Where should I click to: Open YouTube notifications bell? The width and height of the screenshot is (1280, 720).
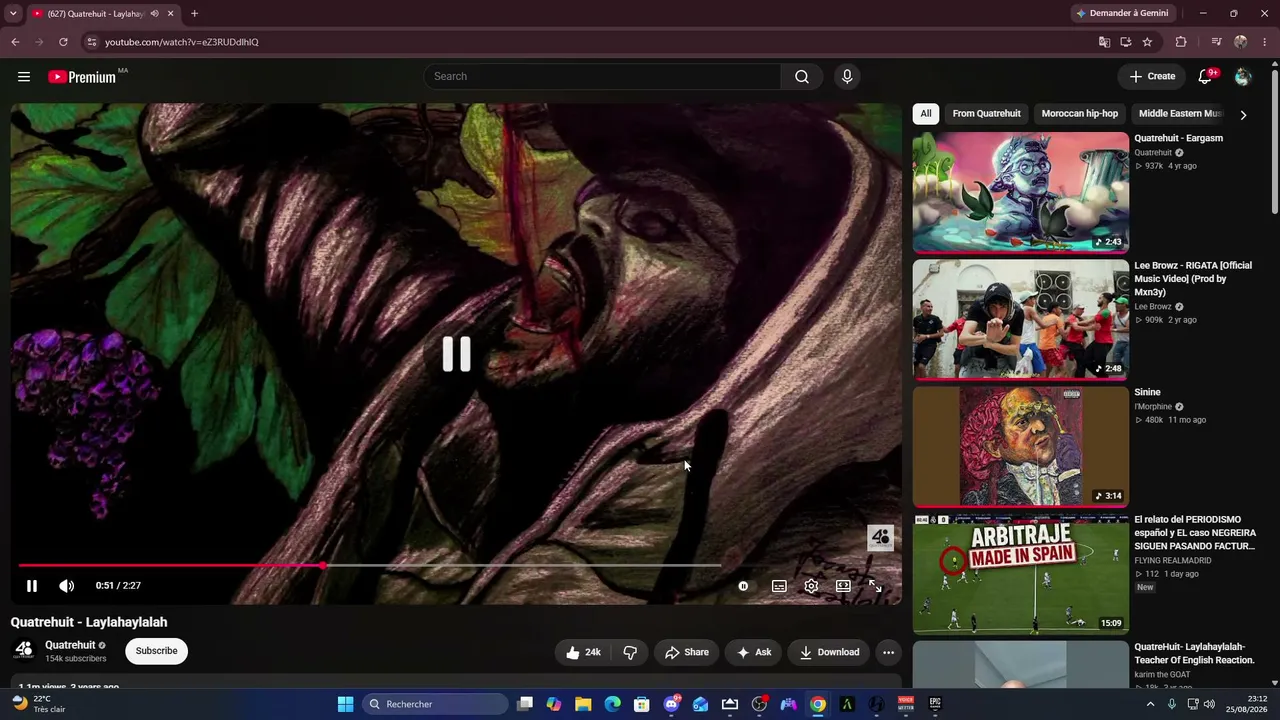(x=1206, y=77)
